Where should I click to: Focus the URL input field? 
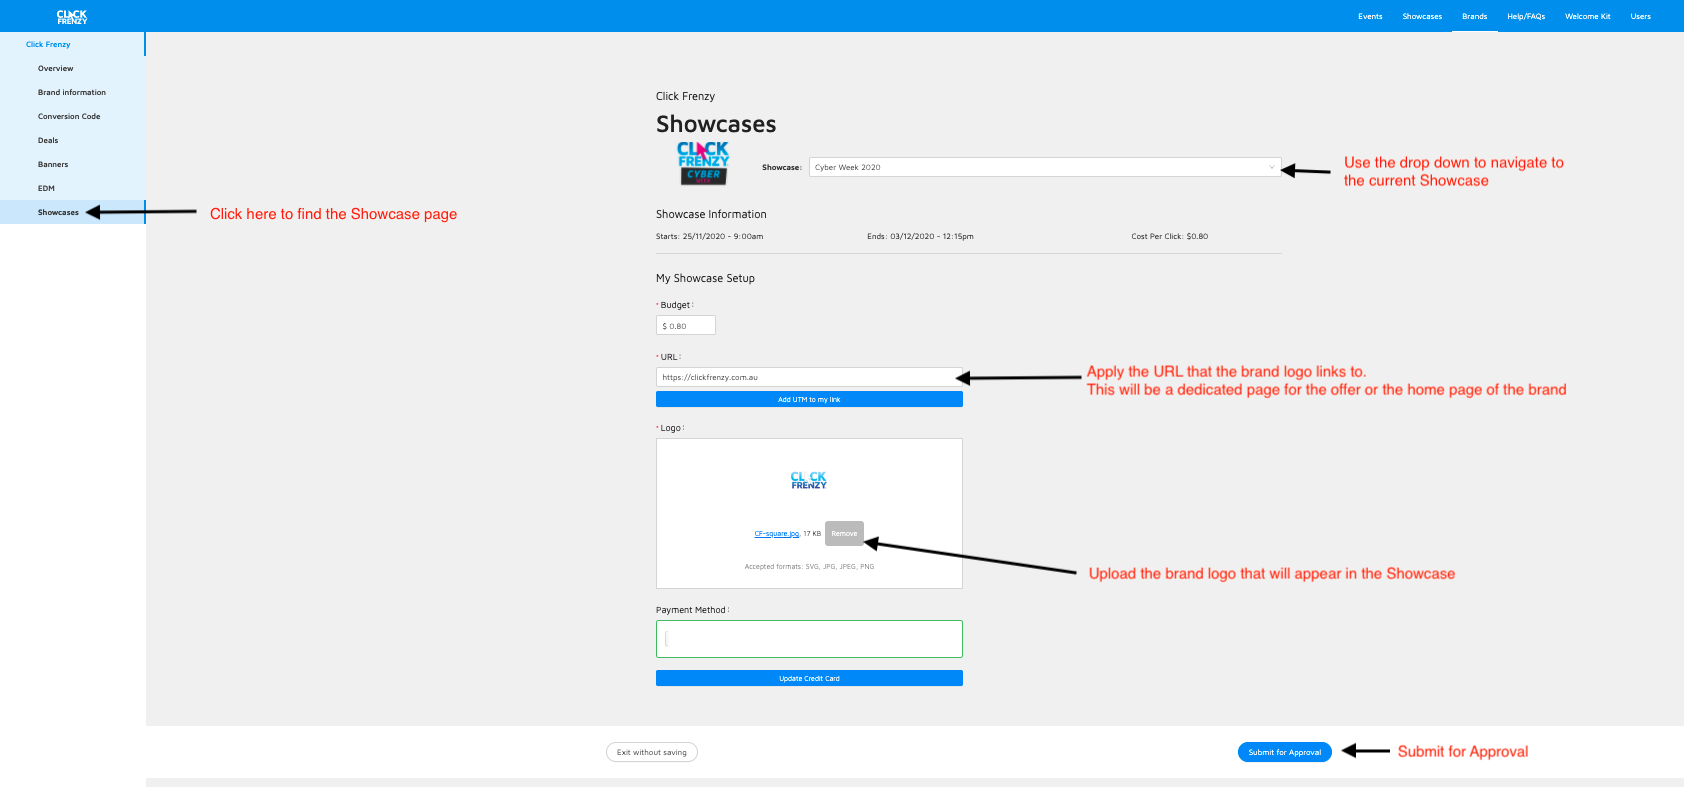809,377
